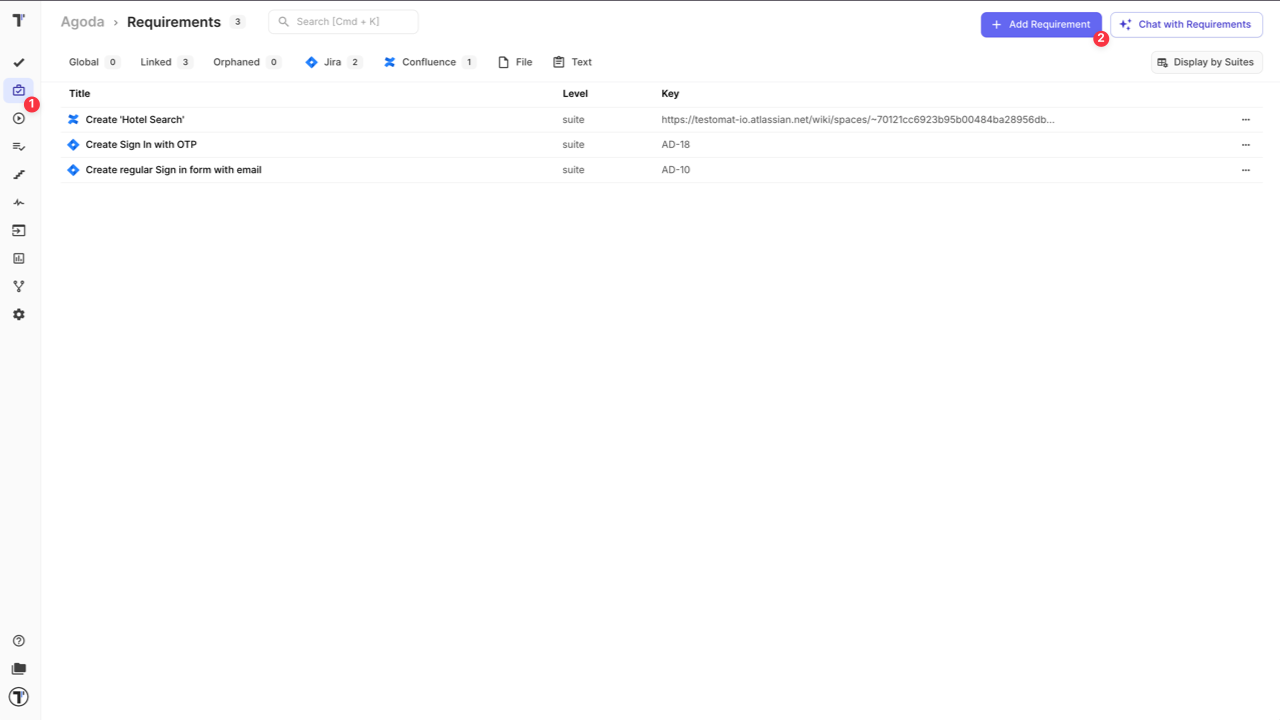Click inside the Search field
1280x720 pixels.
[x=343, y=21]
